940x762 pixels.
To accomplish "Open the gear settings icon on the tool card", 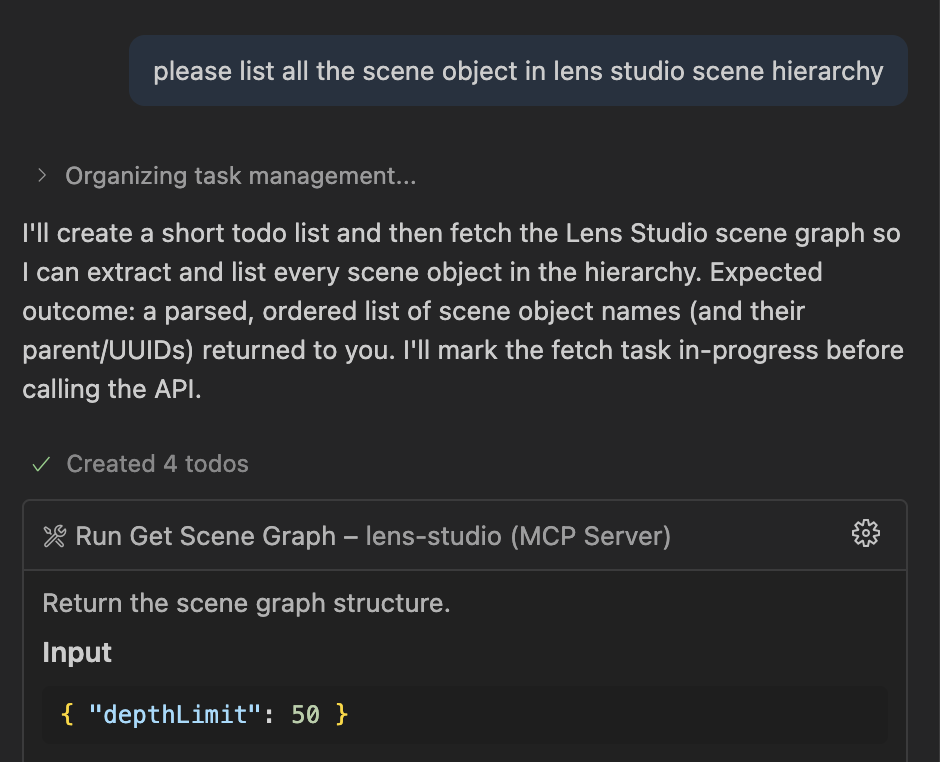I will (x=865, y=534).
